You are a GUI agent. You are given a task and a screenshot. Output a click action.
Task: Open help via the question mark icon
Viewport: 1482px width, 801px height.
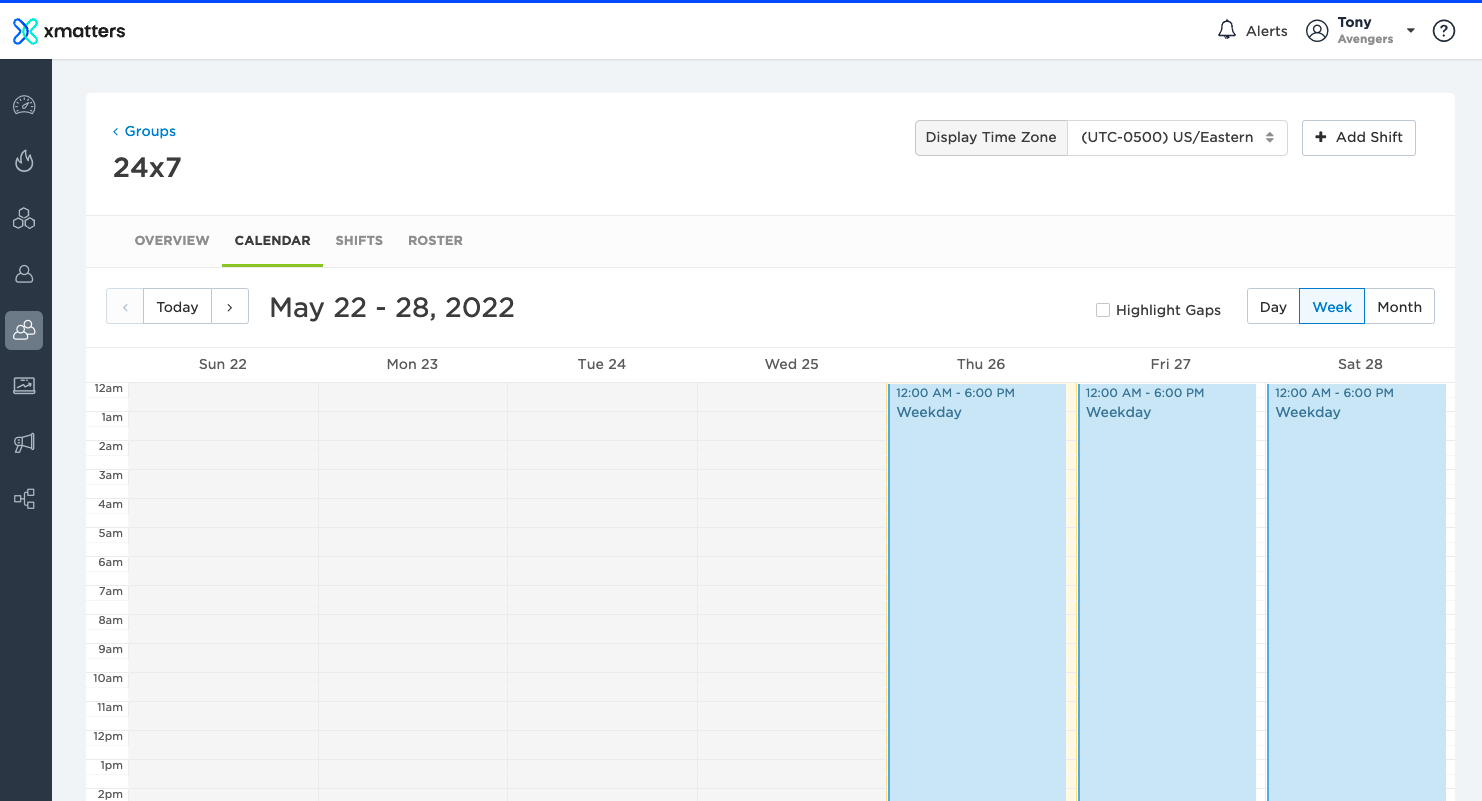[1443, 30]
